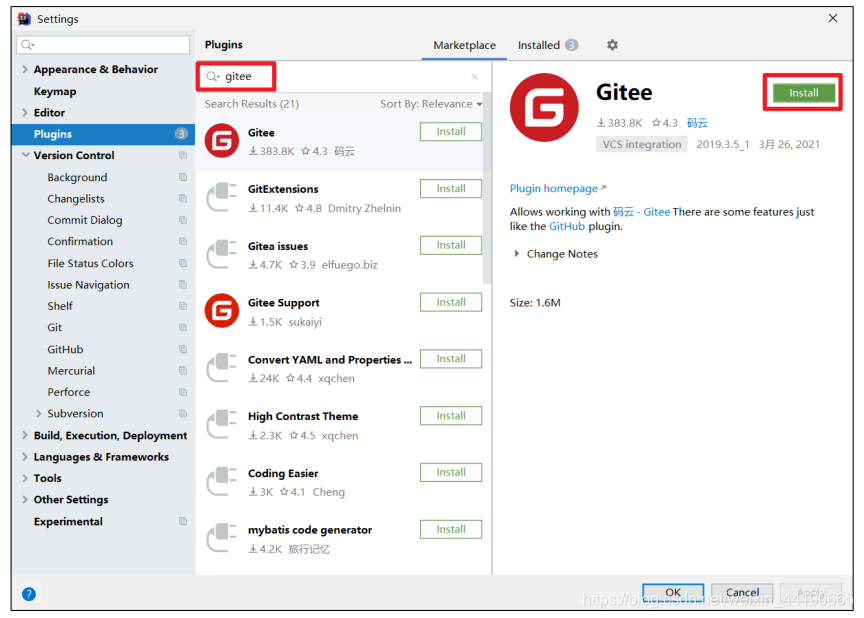Click the High Contrast Theme plugin icon
The image size is (864, 618).
(222, 424)
